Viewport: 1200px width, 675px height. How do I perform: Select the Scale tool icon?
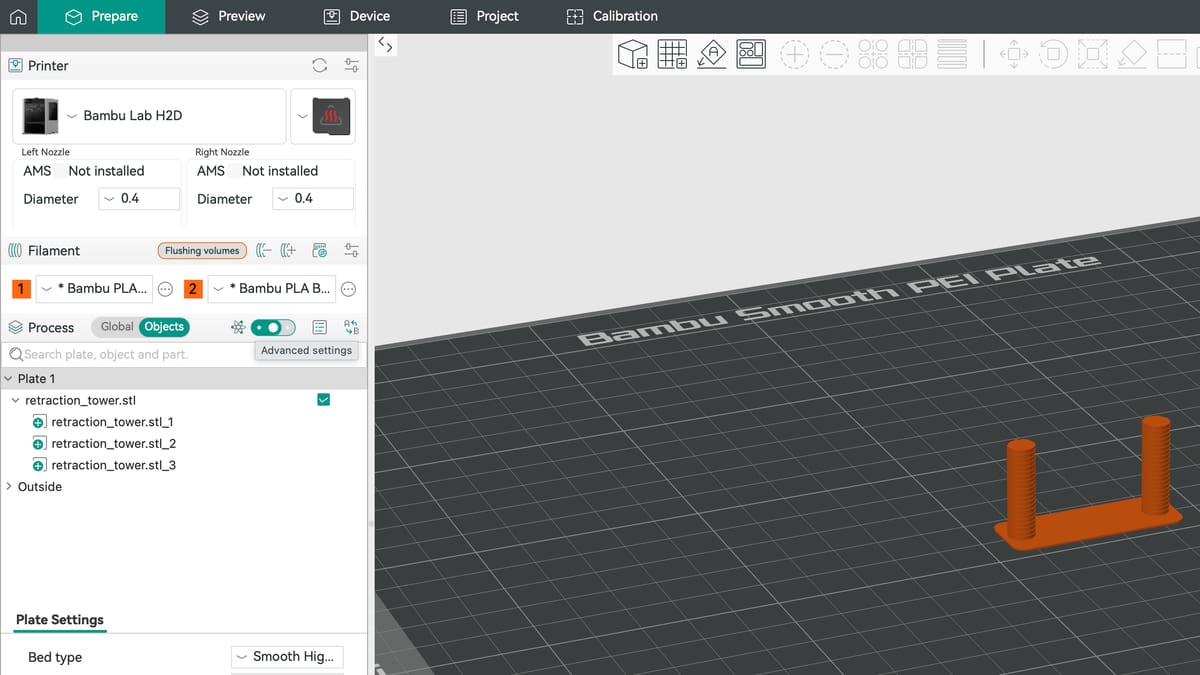pyautogui.click(x=1092, y=54)
